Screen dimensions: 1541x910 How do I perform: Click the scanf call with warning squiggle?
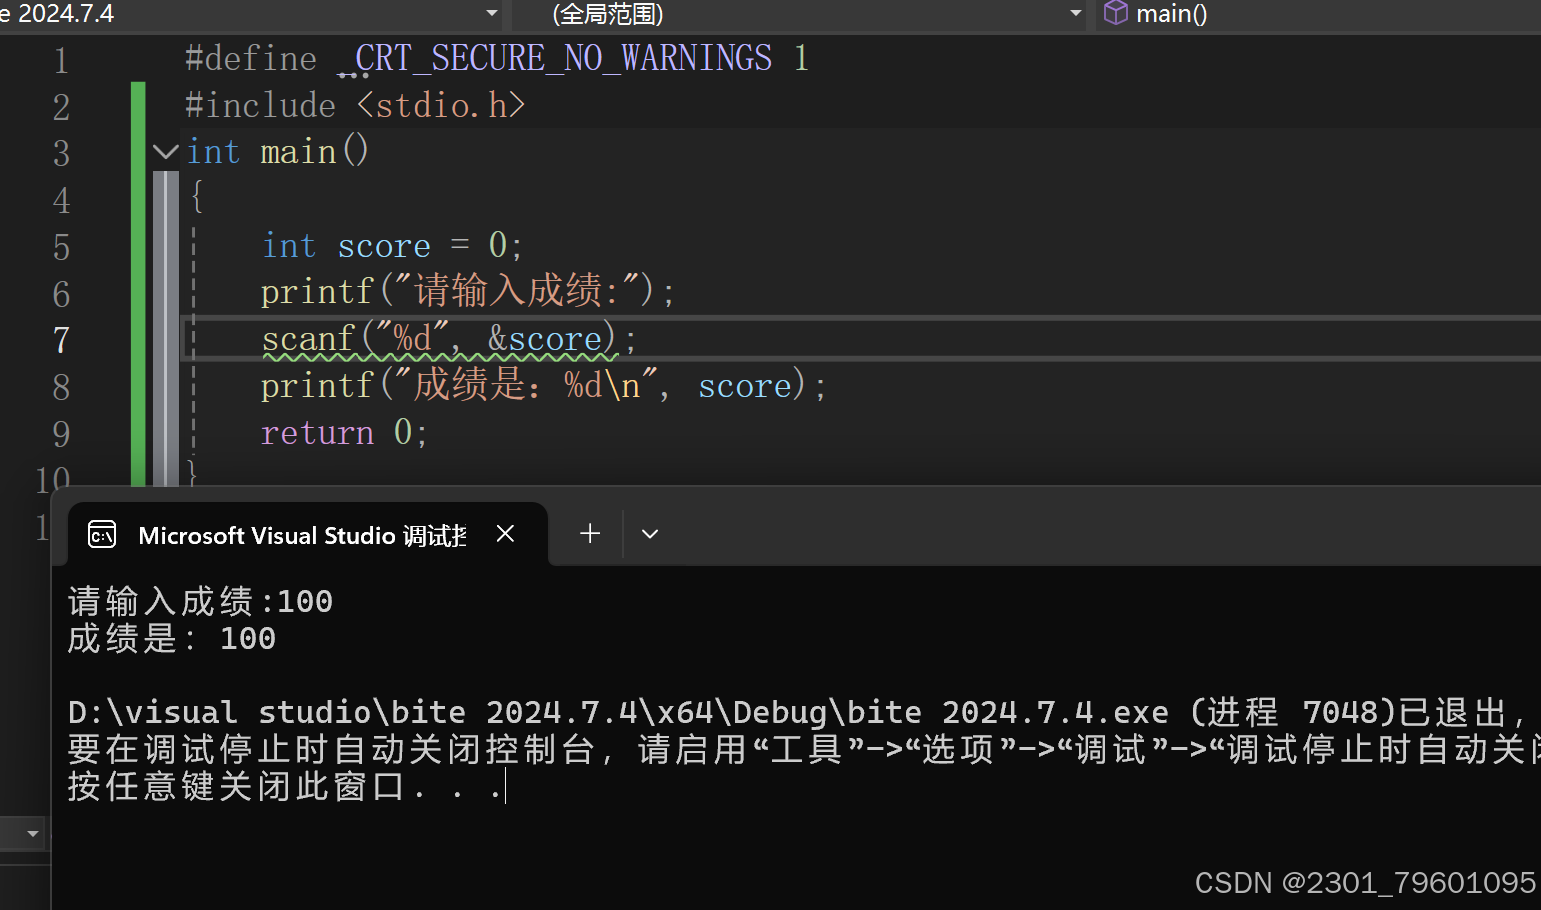point(448,339)
